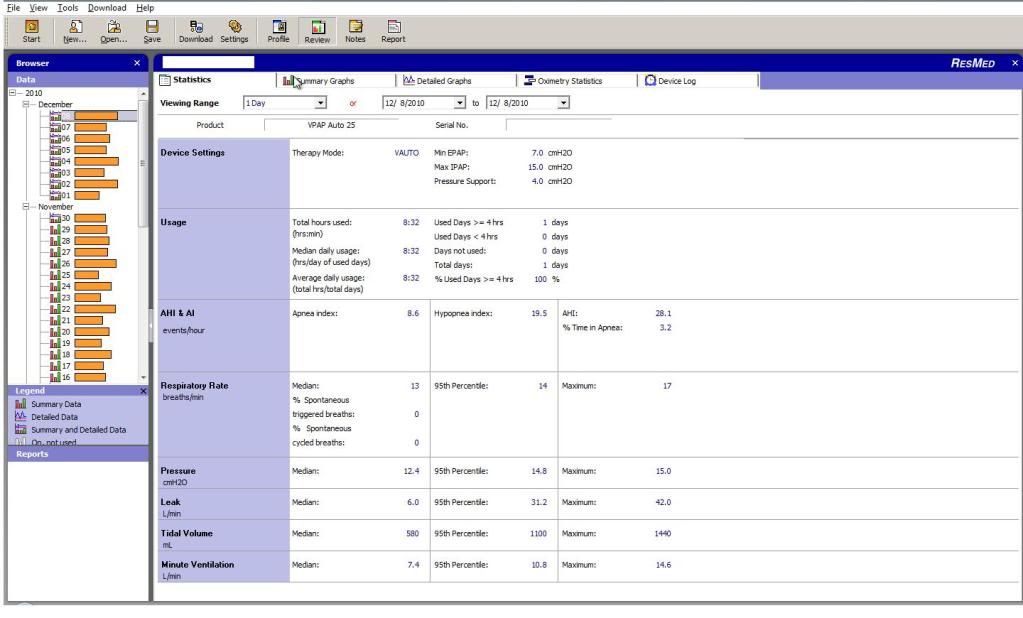Image resolution: width=1023 pixels, height=618 pixels.
Task: Collapse the 2010 tree node
Action: pyautogui.click(x=12, y=93)
